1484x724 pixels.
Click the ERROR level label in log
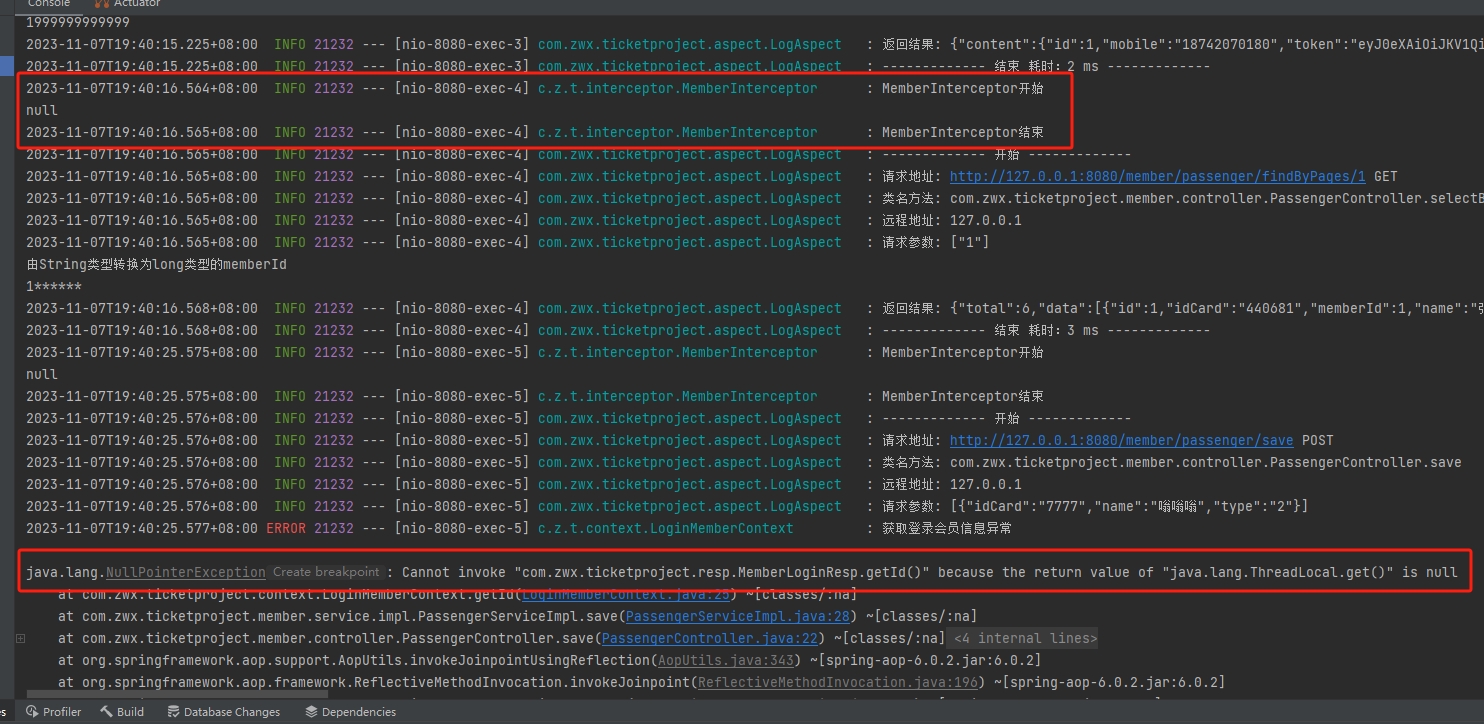tap(286, 528)
